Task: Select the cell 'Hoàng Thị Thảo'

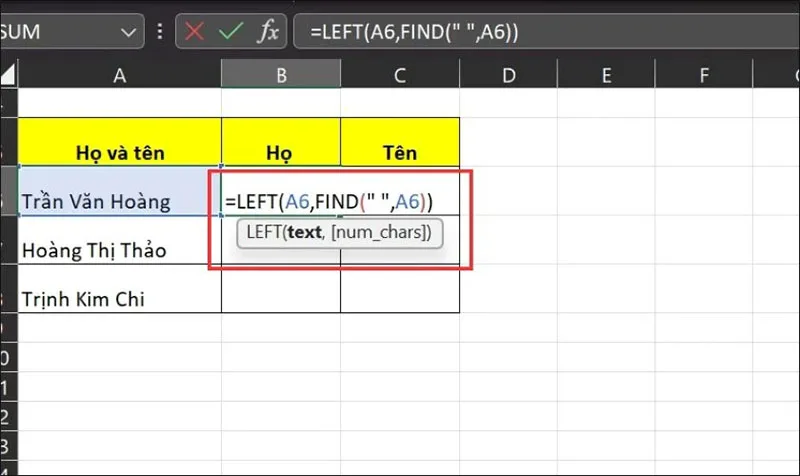Action: pos(119,240)
